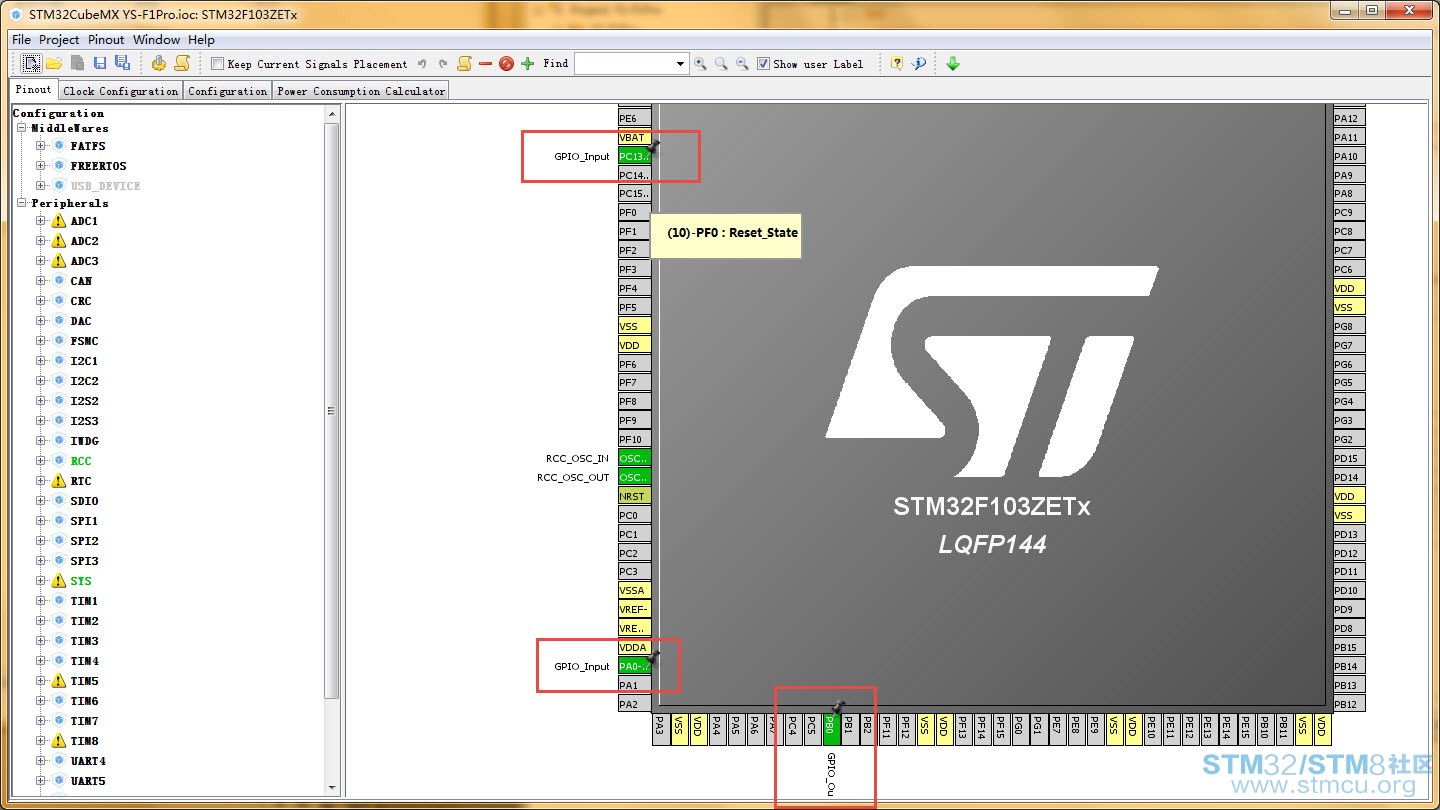Click the New Project toolbar icon

pyautogui.click(x=32, y=63)
